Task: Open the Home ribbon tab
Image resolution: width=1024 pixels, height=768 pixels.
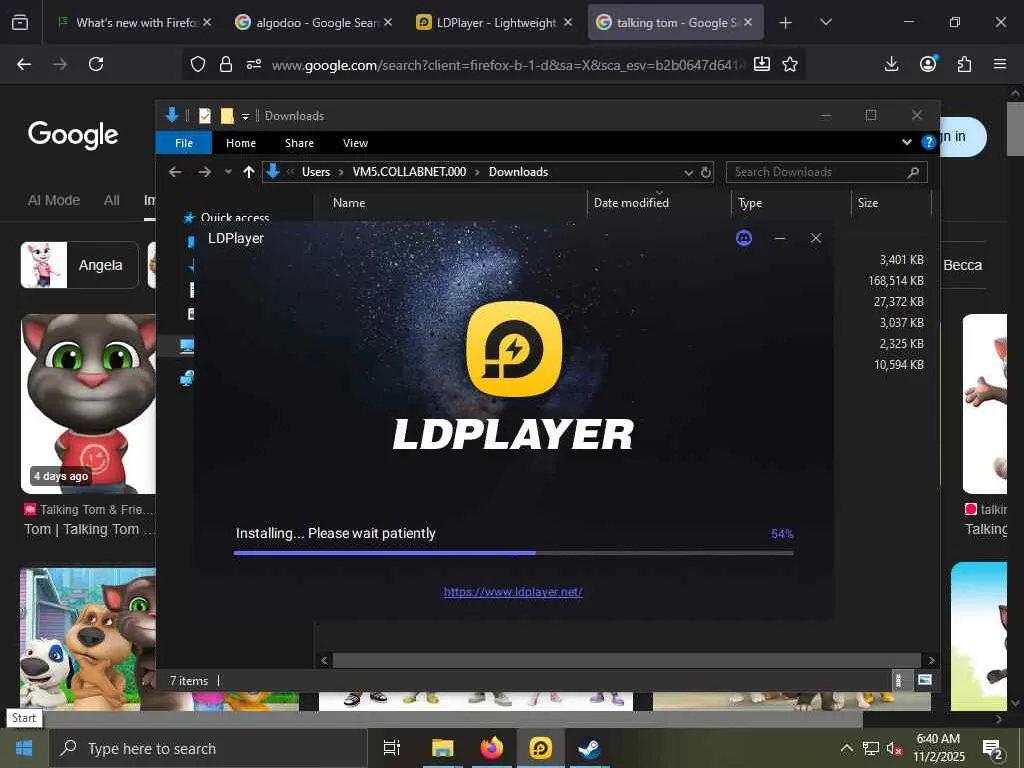Action: [241, 143]
